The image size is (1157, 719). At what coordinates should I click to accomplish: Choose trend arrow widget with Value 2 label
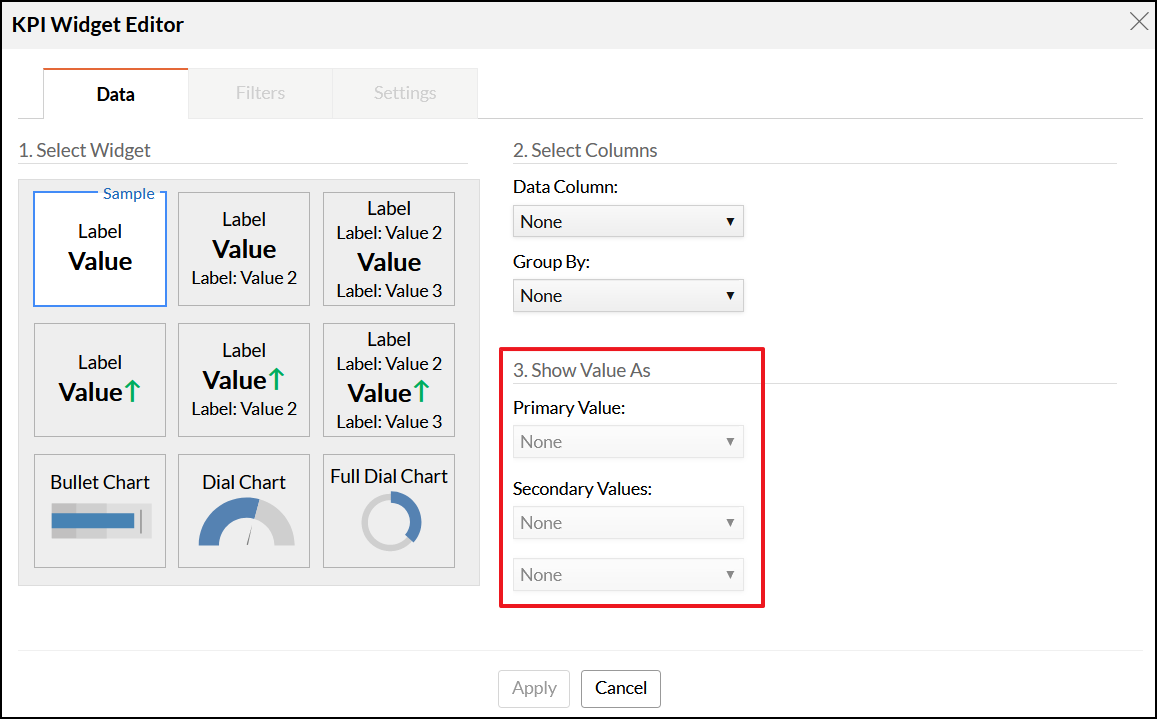[244, 380]
